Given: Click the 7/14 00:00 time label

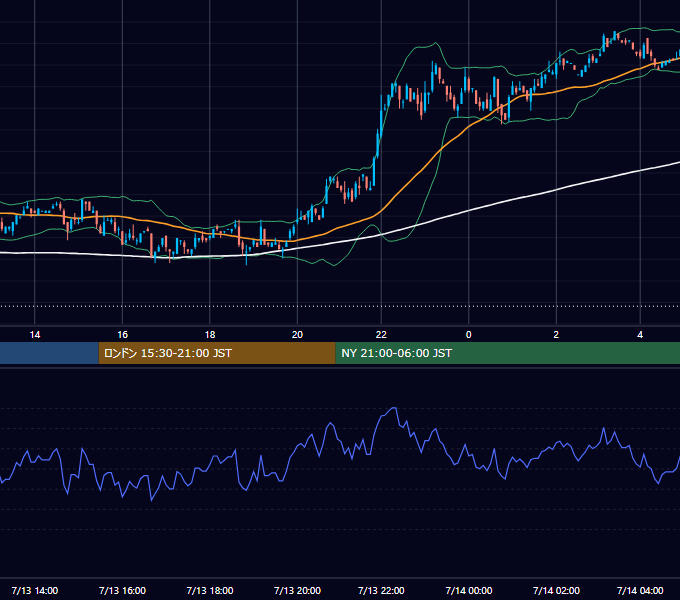Looking at the screenshot, I should tap(469, 590).
